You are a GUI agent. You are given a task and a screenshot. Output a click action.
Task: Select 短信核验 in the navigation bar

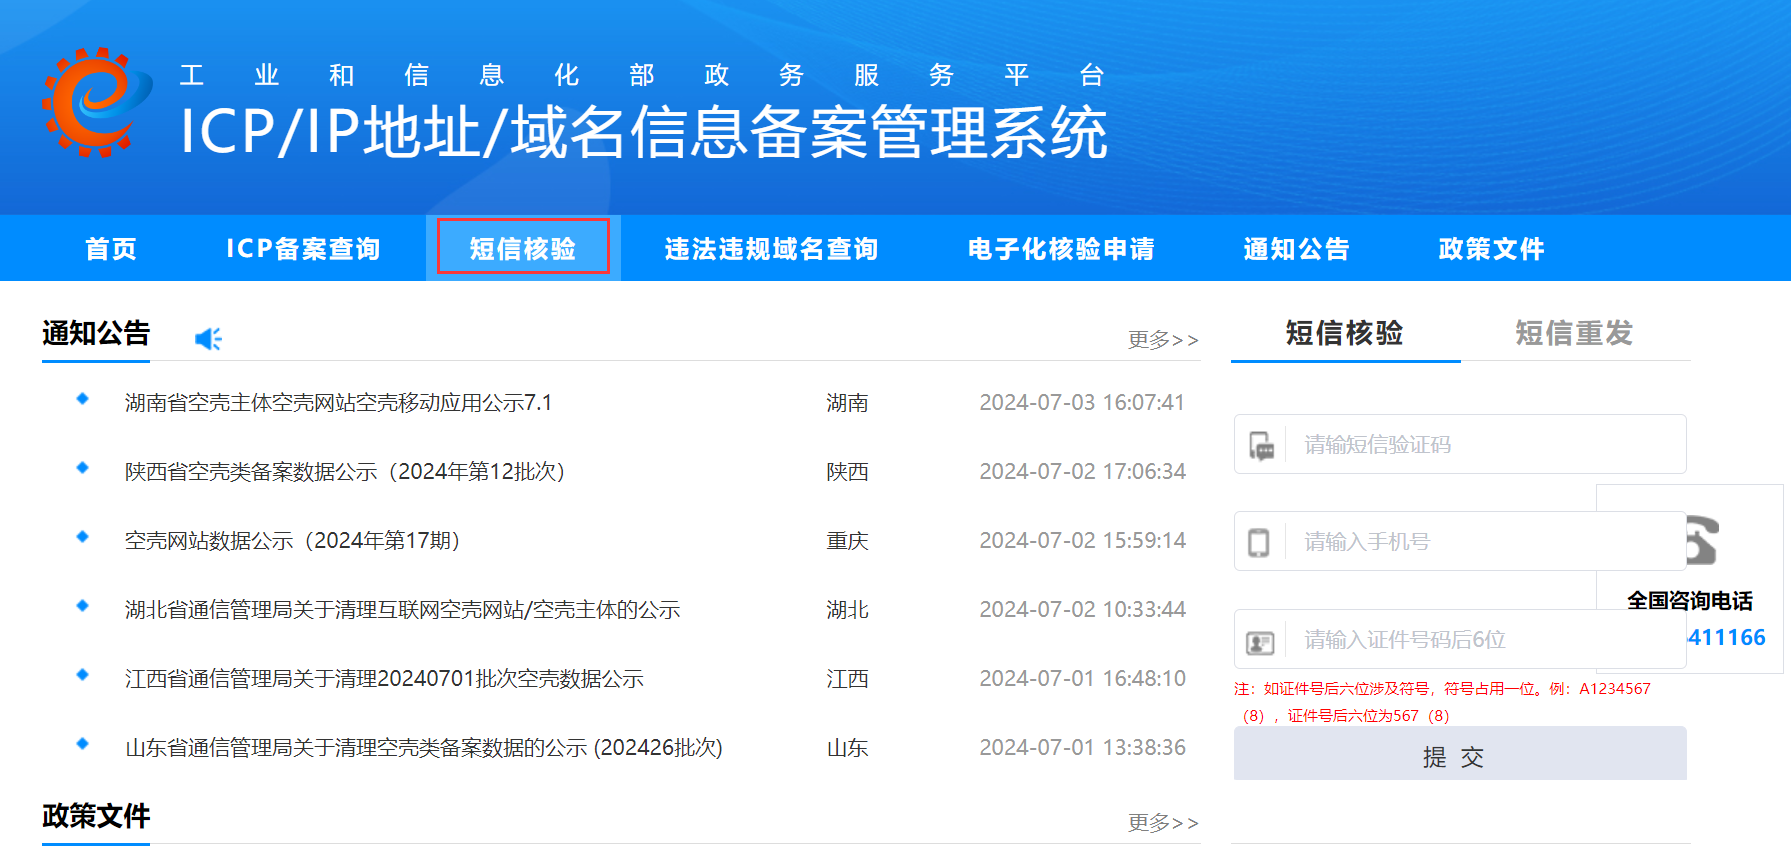[523, 249]
